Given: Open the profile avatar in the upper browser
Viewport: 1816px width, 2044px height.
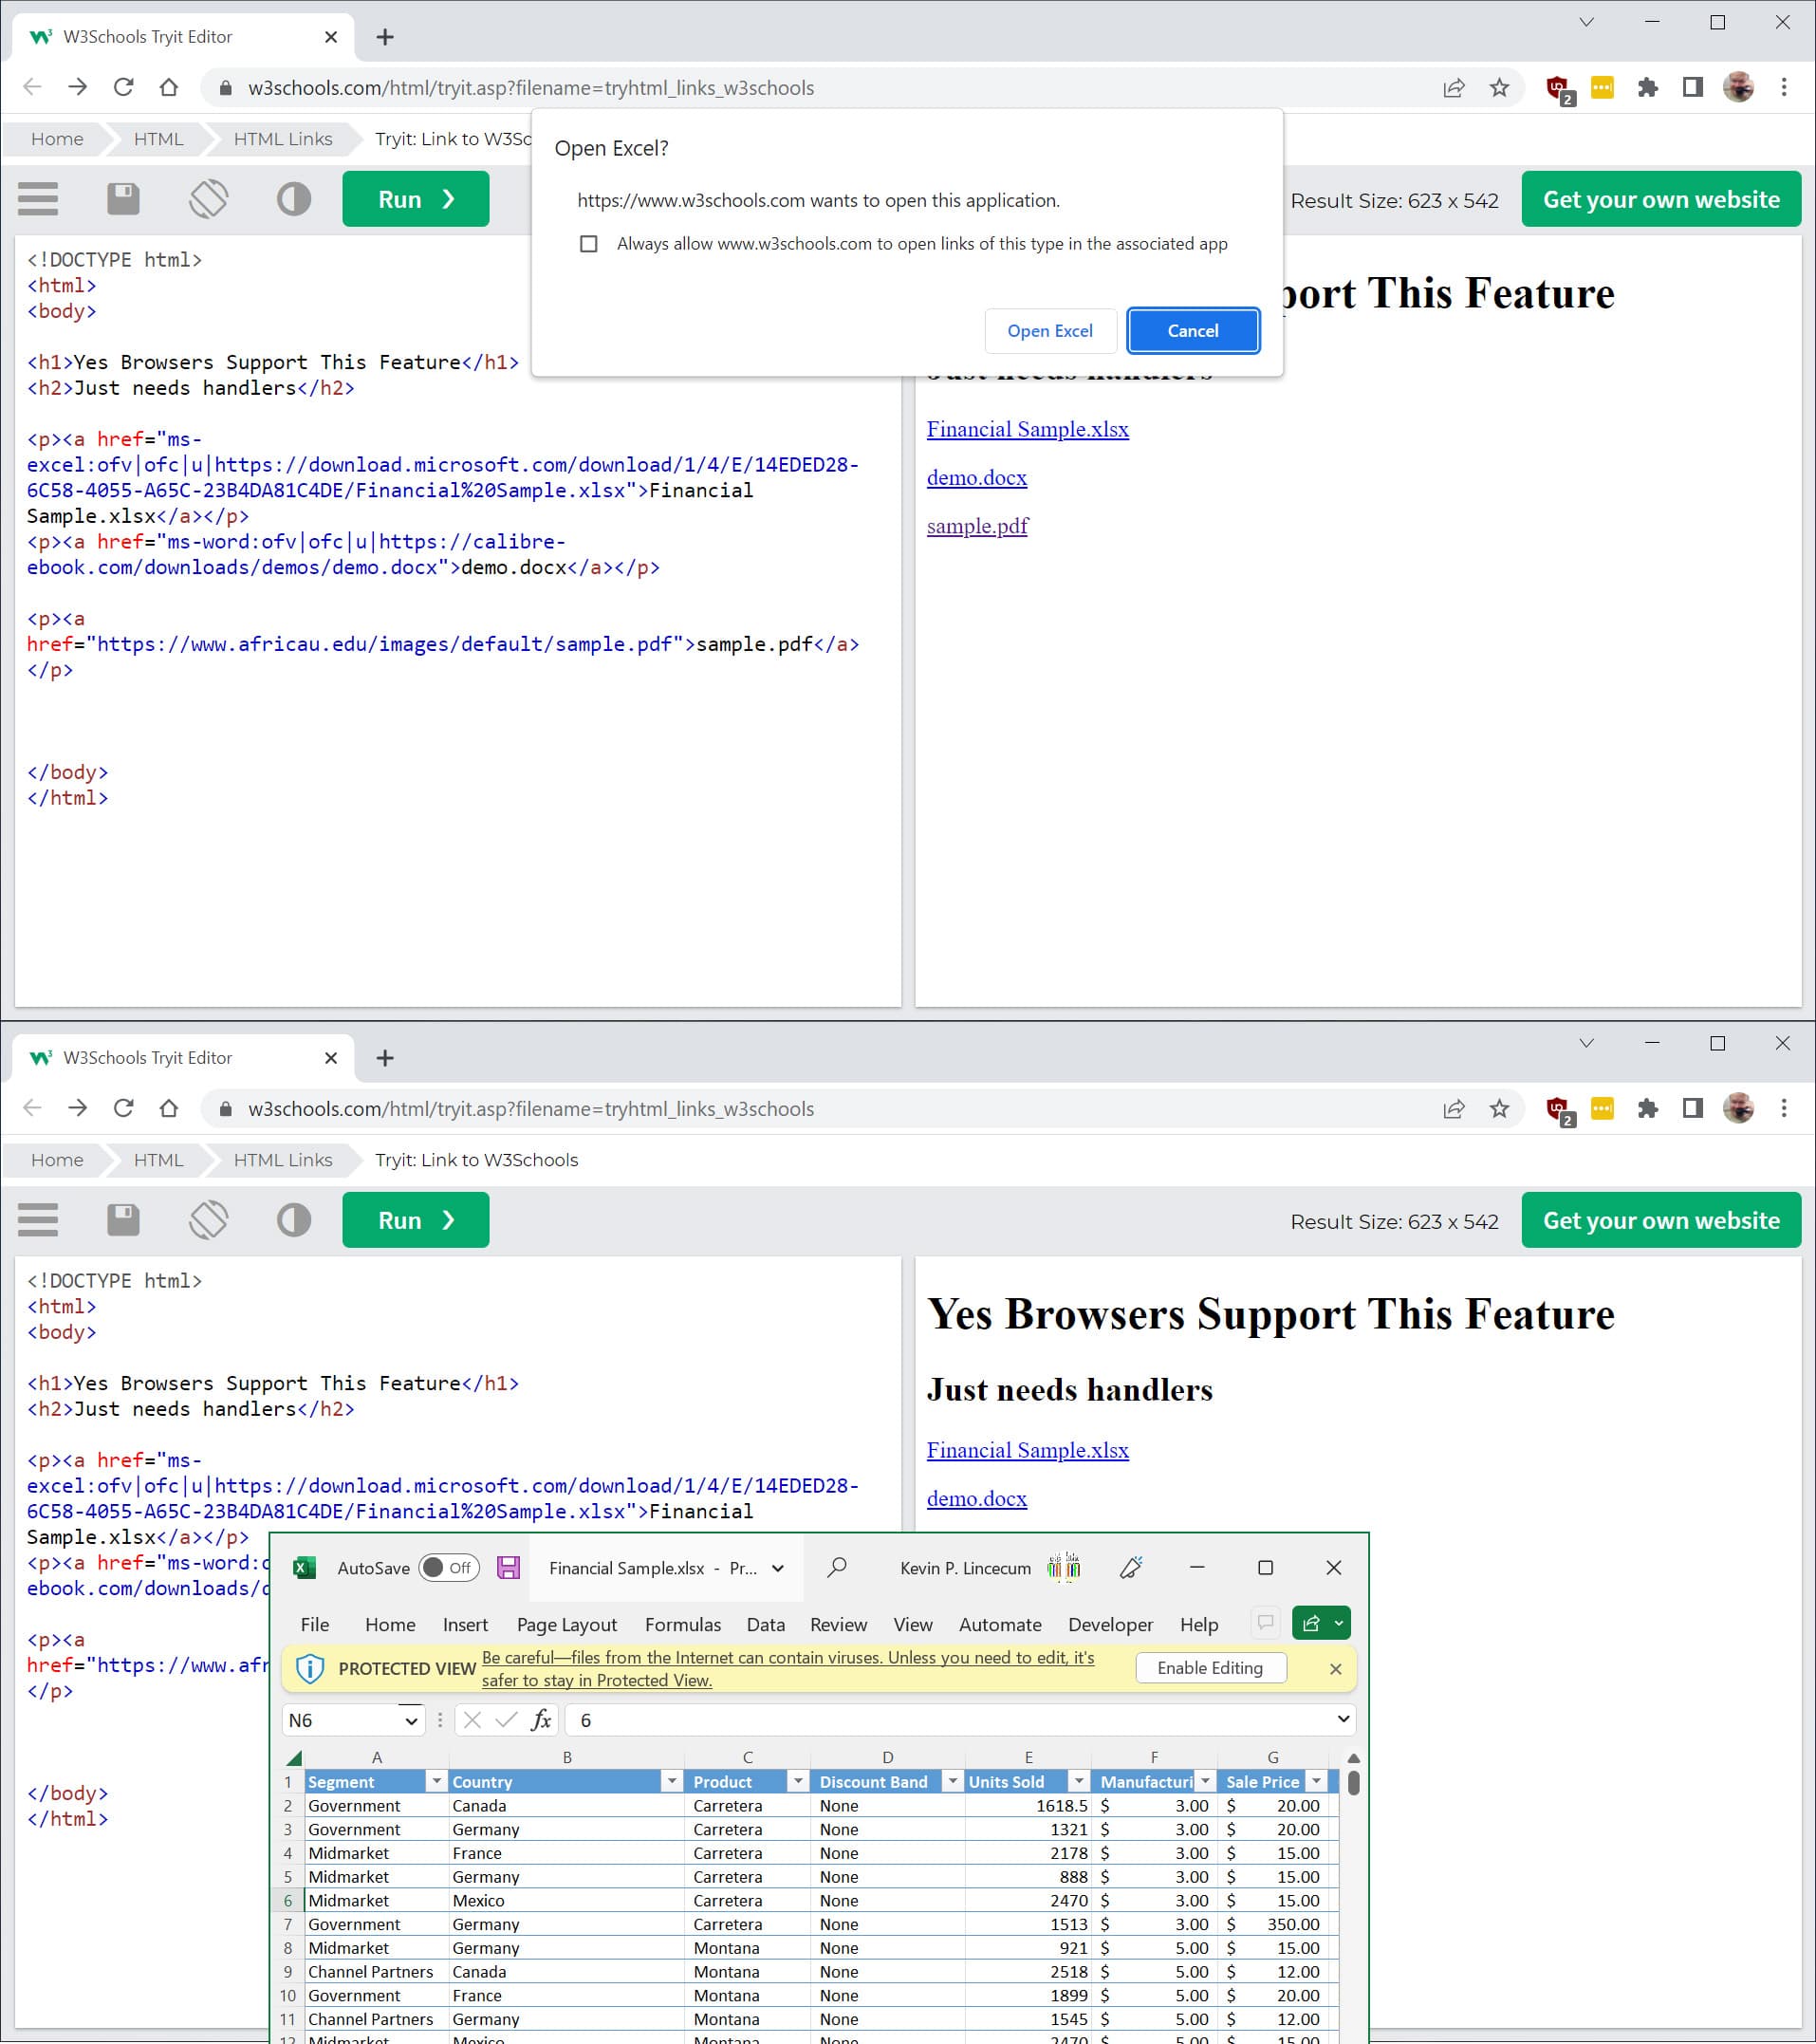Looking at the screenshot, I should click(x=1738, y=87).
